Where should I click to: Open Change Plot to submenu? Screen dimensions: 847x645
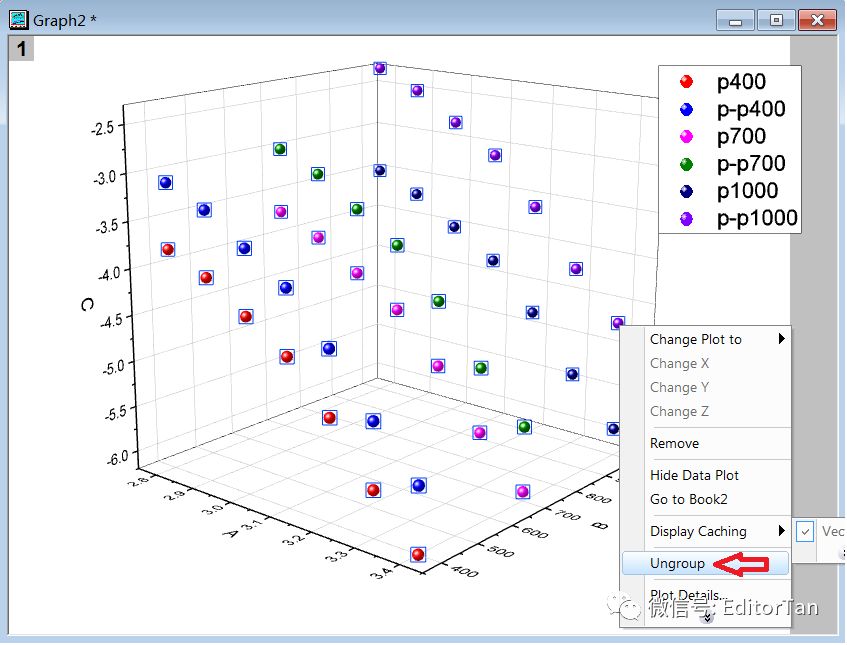(705, 339)
